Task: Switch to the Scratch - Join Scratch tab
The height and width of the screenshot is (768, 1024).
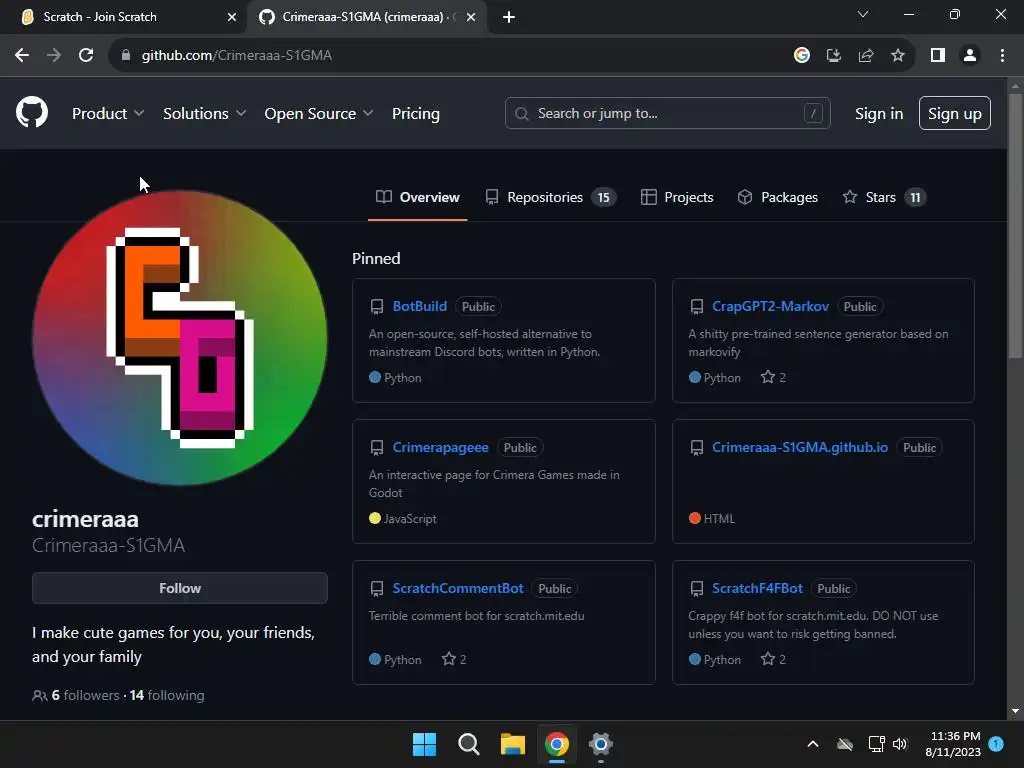Action: point(124,17)
